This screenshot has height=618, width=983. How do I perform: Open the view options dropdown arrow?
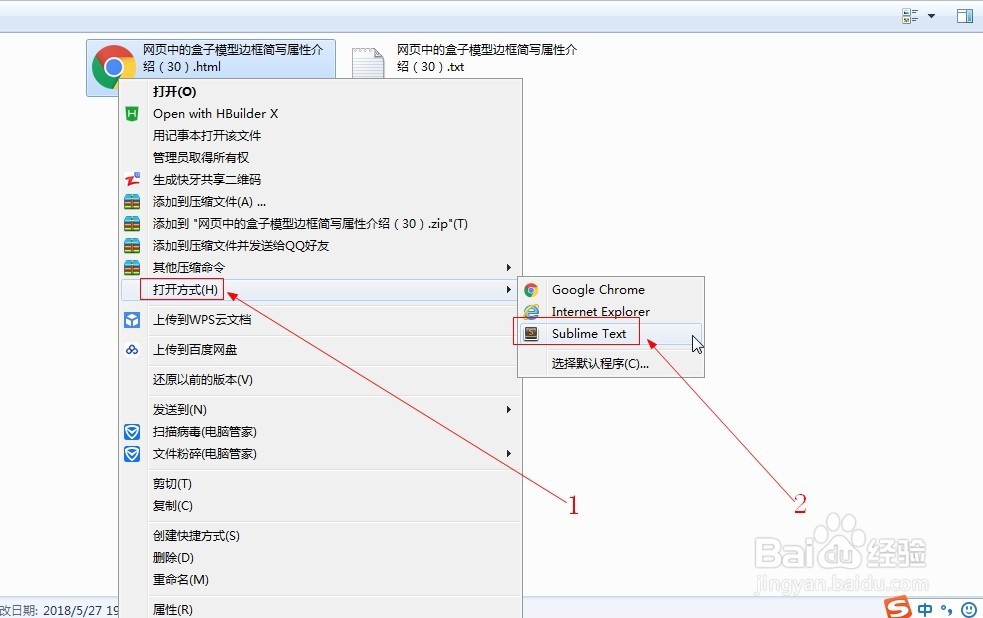(x=932, y=16)
